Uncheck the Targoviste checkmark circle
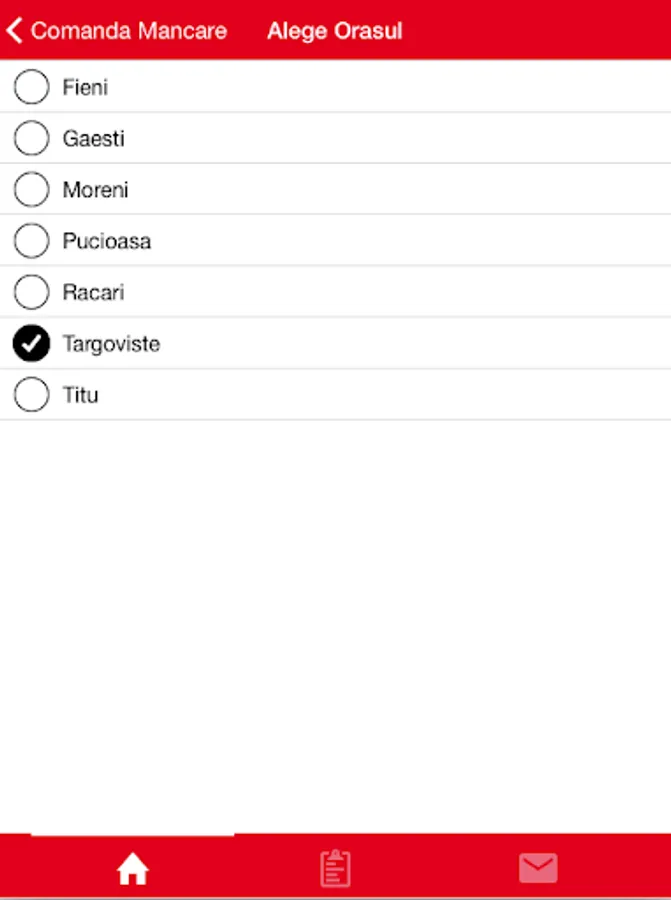The image size is (671, 900). pyautogui.click(x=31, y=344)
